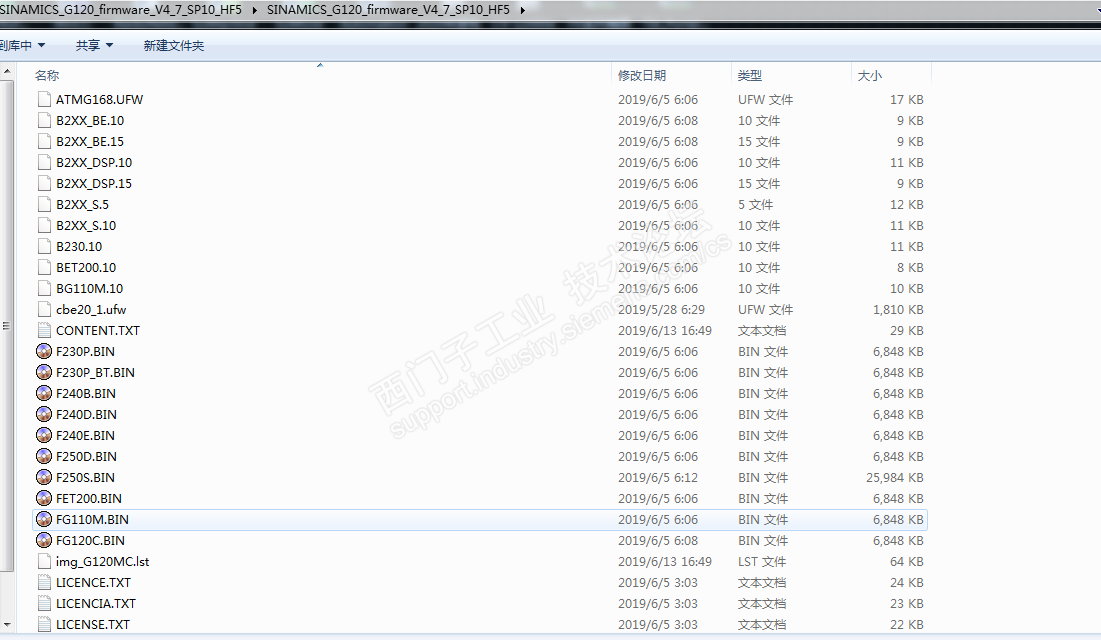Select the B2XX_S.5 file icon
1101x640 pixels.
[x=44, y=204]
